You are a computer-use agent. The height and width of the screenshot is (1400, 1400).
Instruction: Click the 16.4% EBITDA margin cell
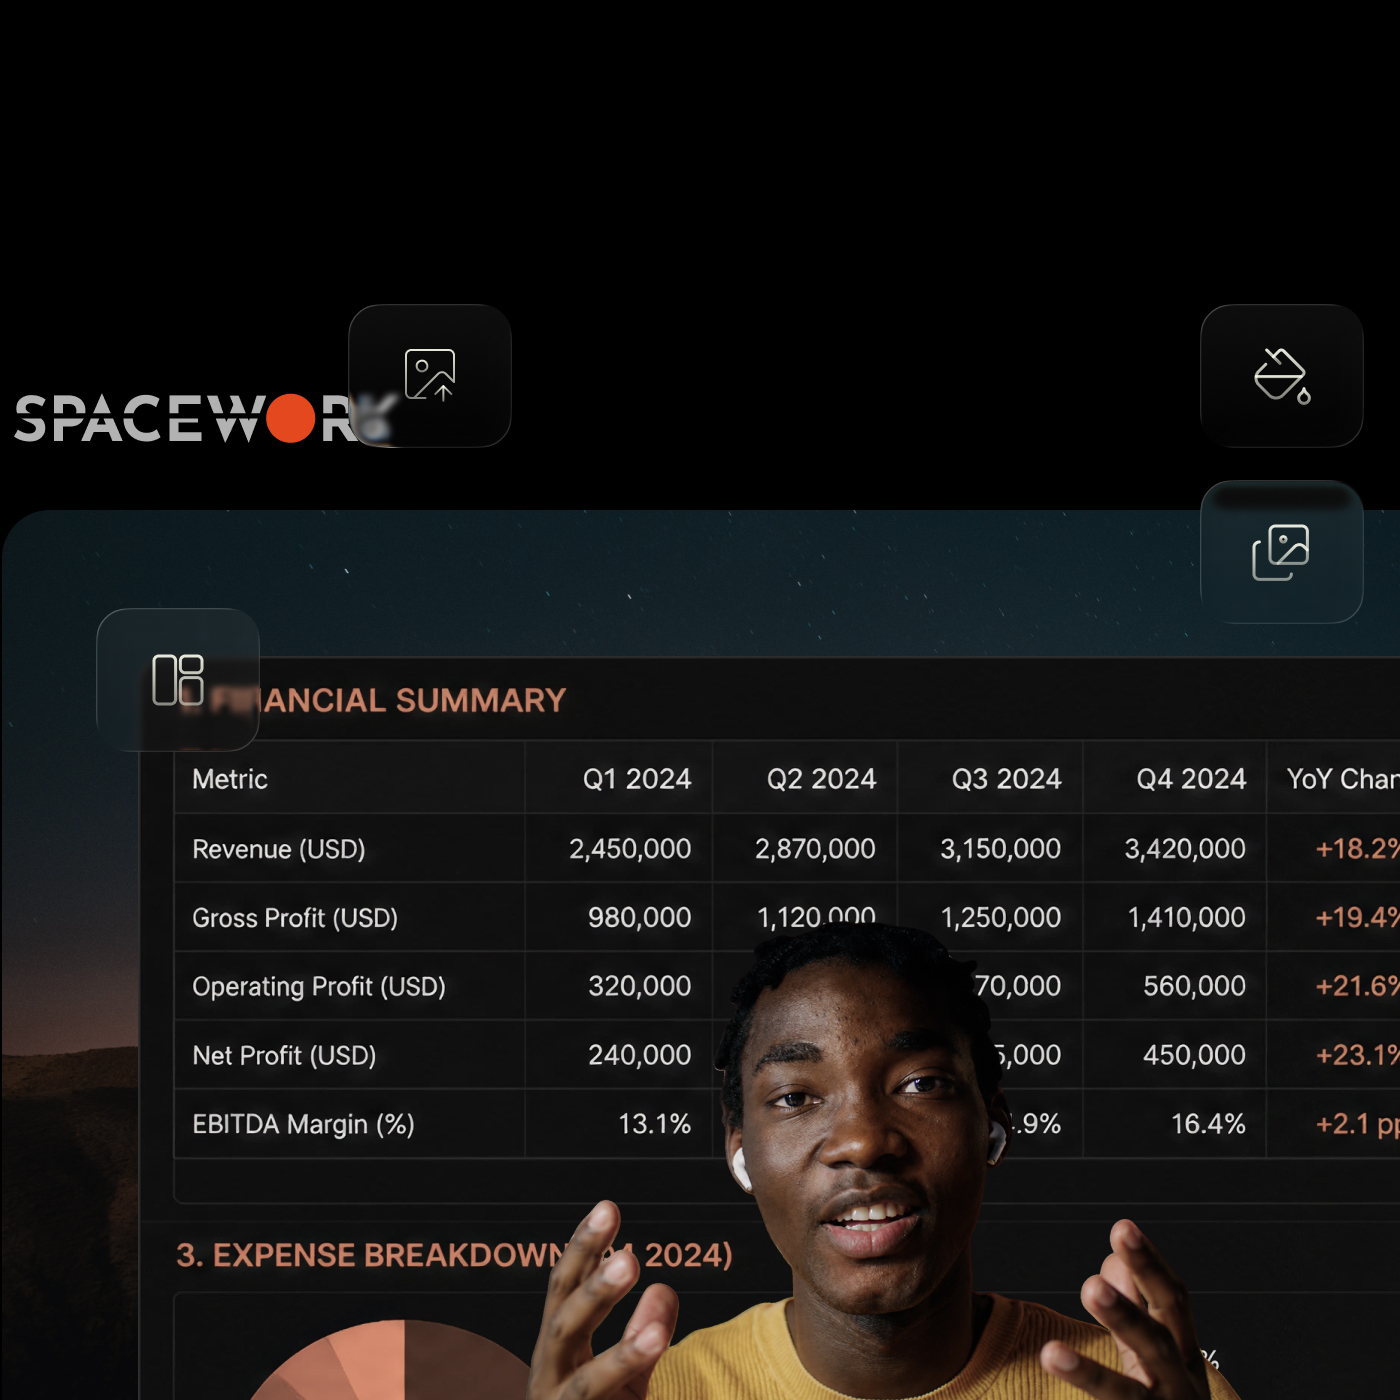pos(1209,1125)
